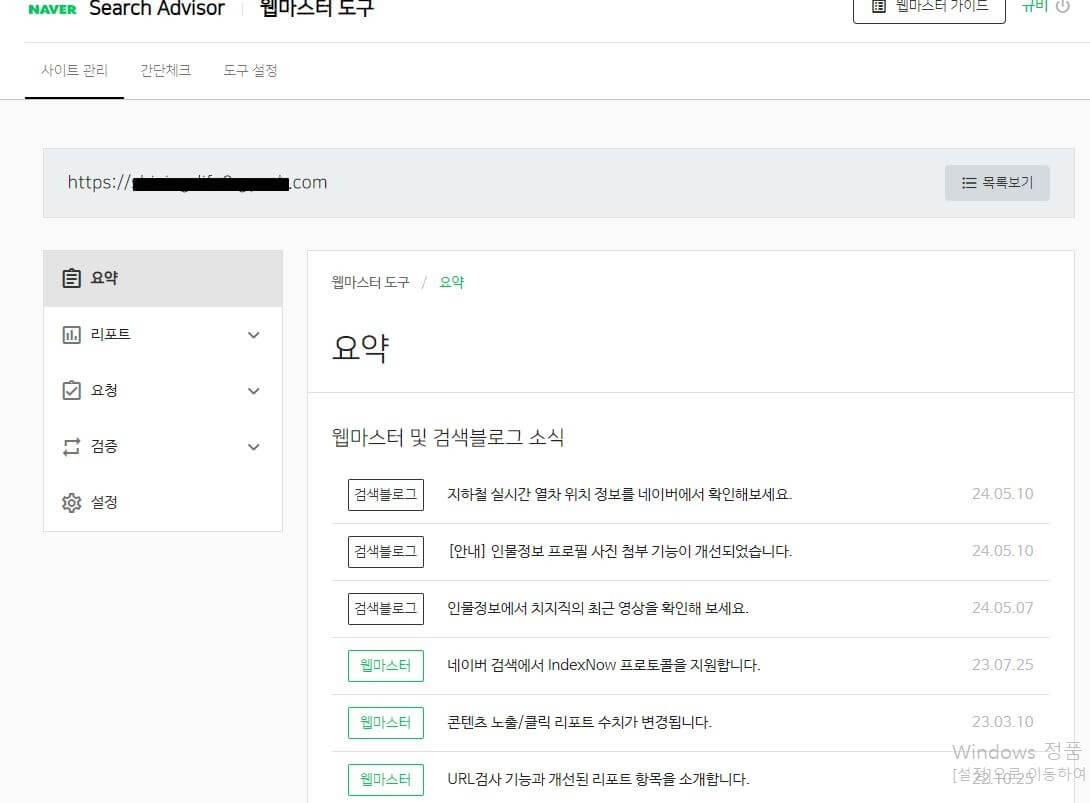Image resolution: width=1090 pixels, height=803 pixels.
Task: Click the NAVER logo
Action: point(50,9)
